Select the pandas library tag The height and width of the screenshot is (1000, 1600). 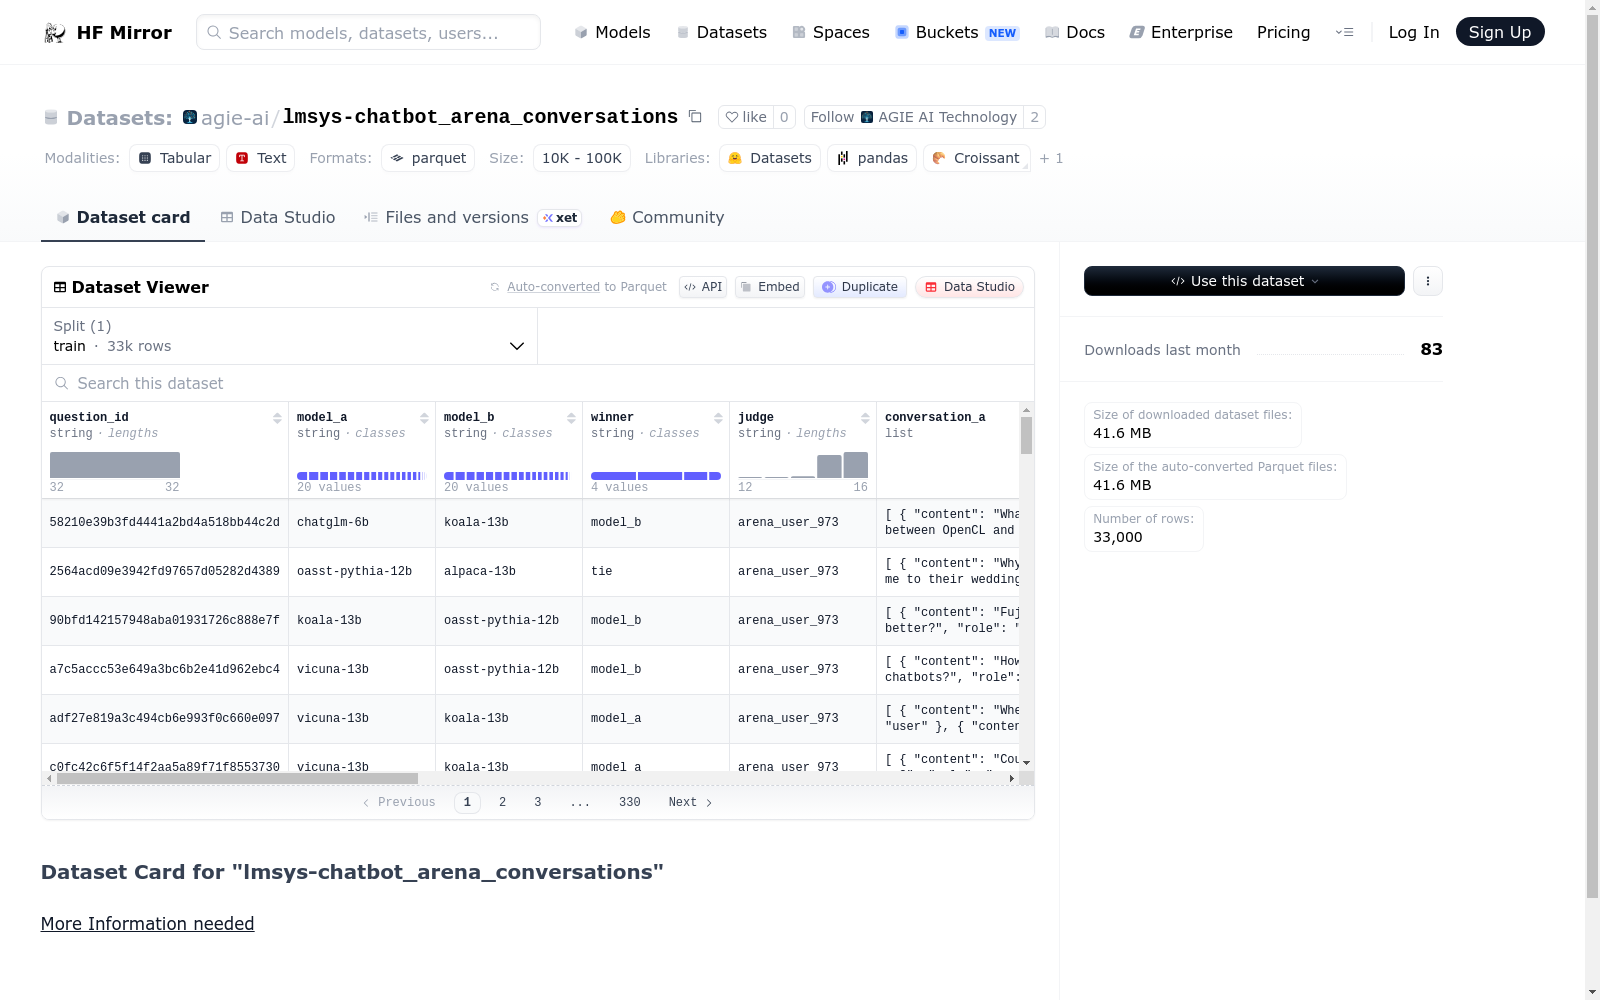pos(872,158)
